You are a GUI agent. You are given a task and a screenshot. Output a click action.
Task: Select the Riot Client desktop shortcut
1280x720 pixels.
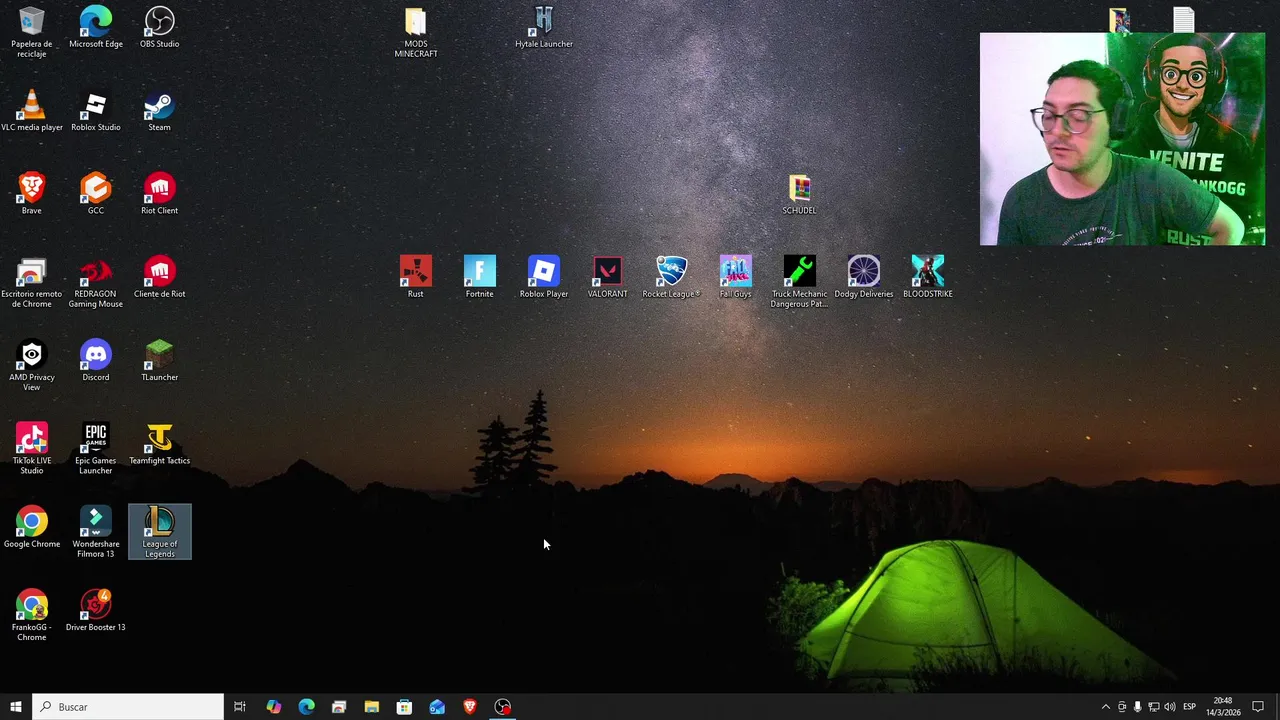tap(160, 194)
